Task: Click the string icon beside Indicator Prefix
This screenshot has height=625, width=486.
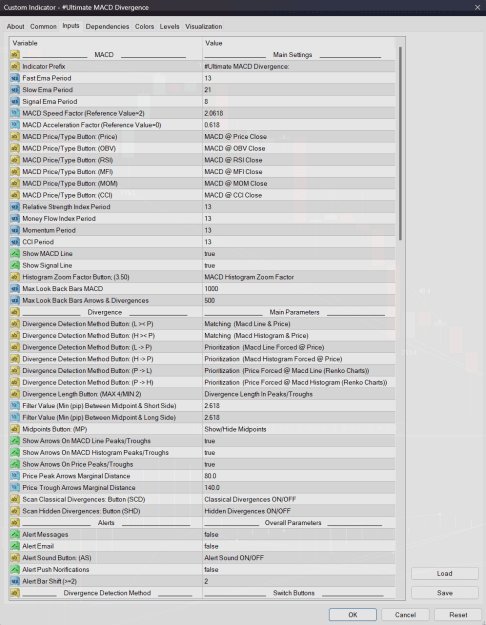Action: point(15,66)
